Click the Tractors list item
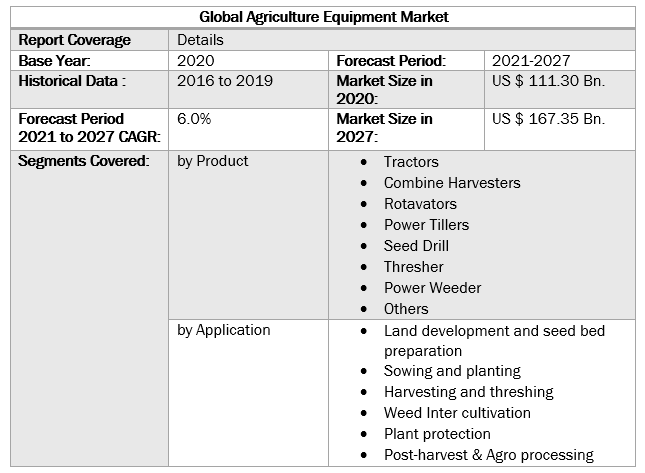This screenshot has height=473, width=645. [411, 161]
